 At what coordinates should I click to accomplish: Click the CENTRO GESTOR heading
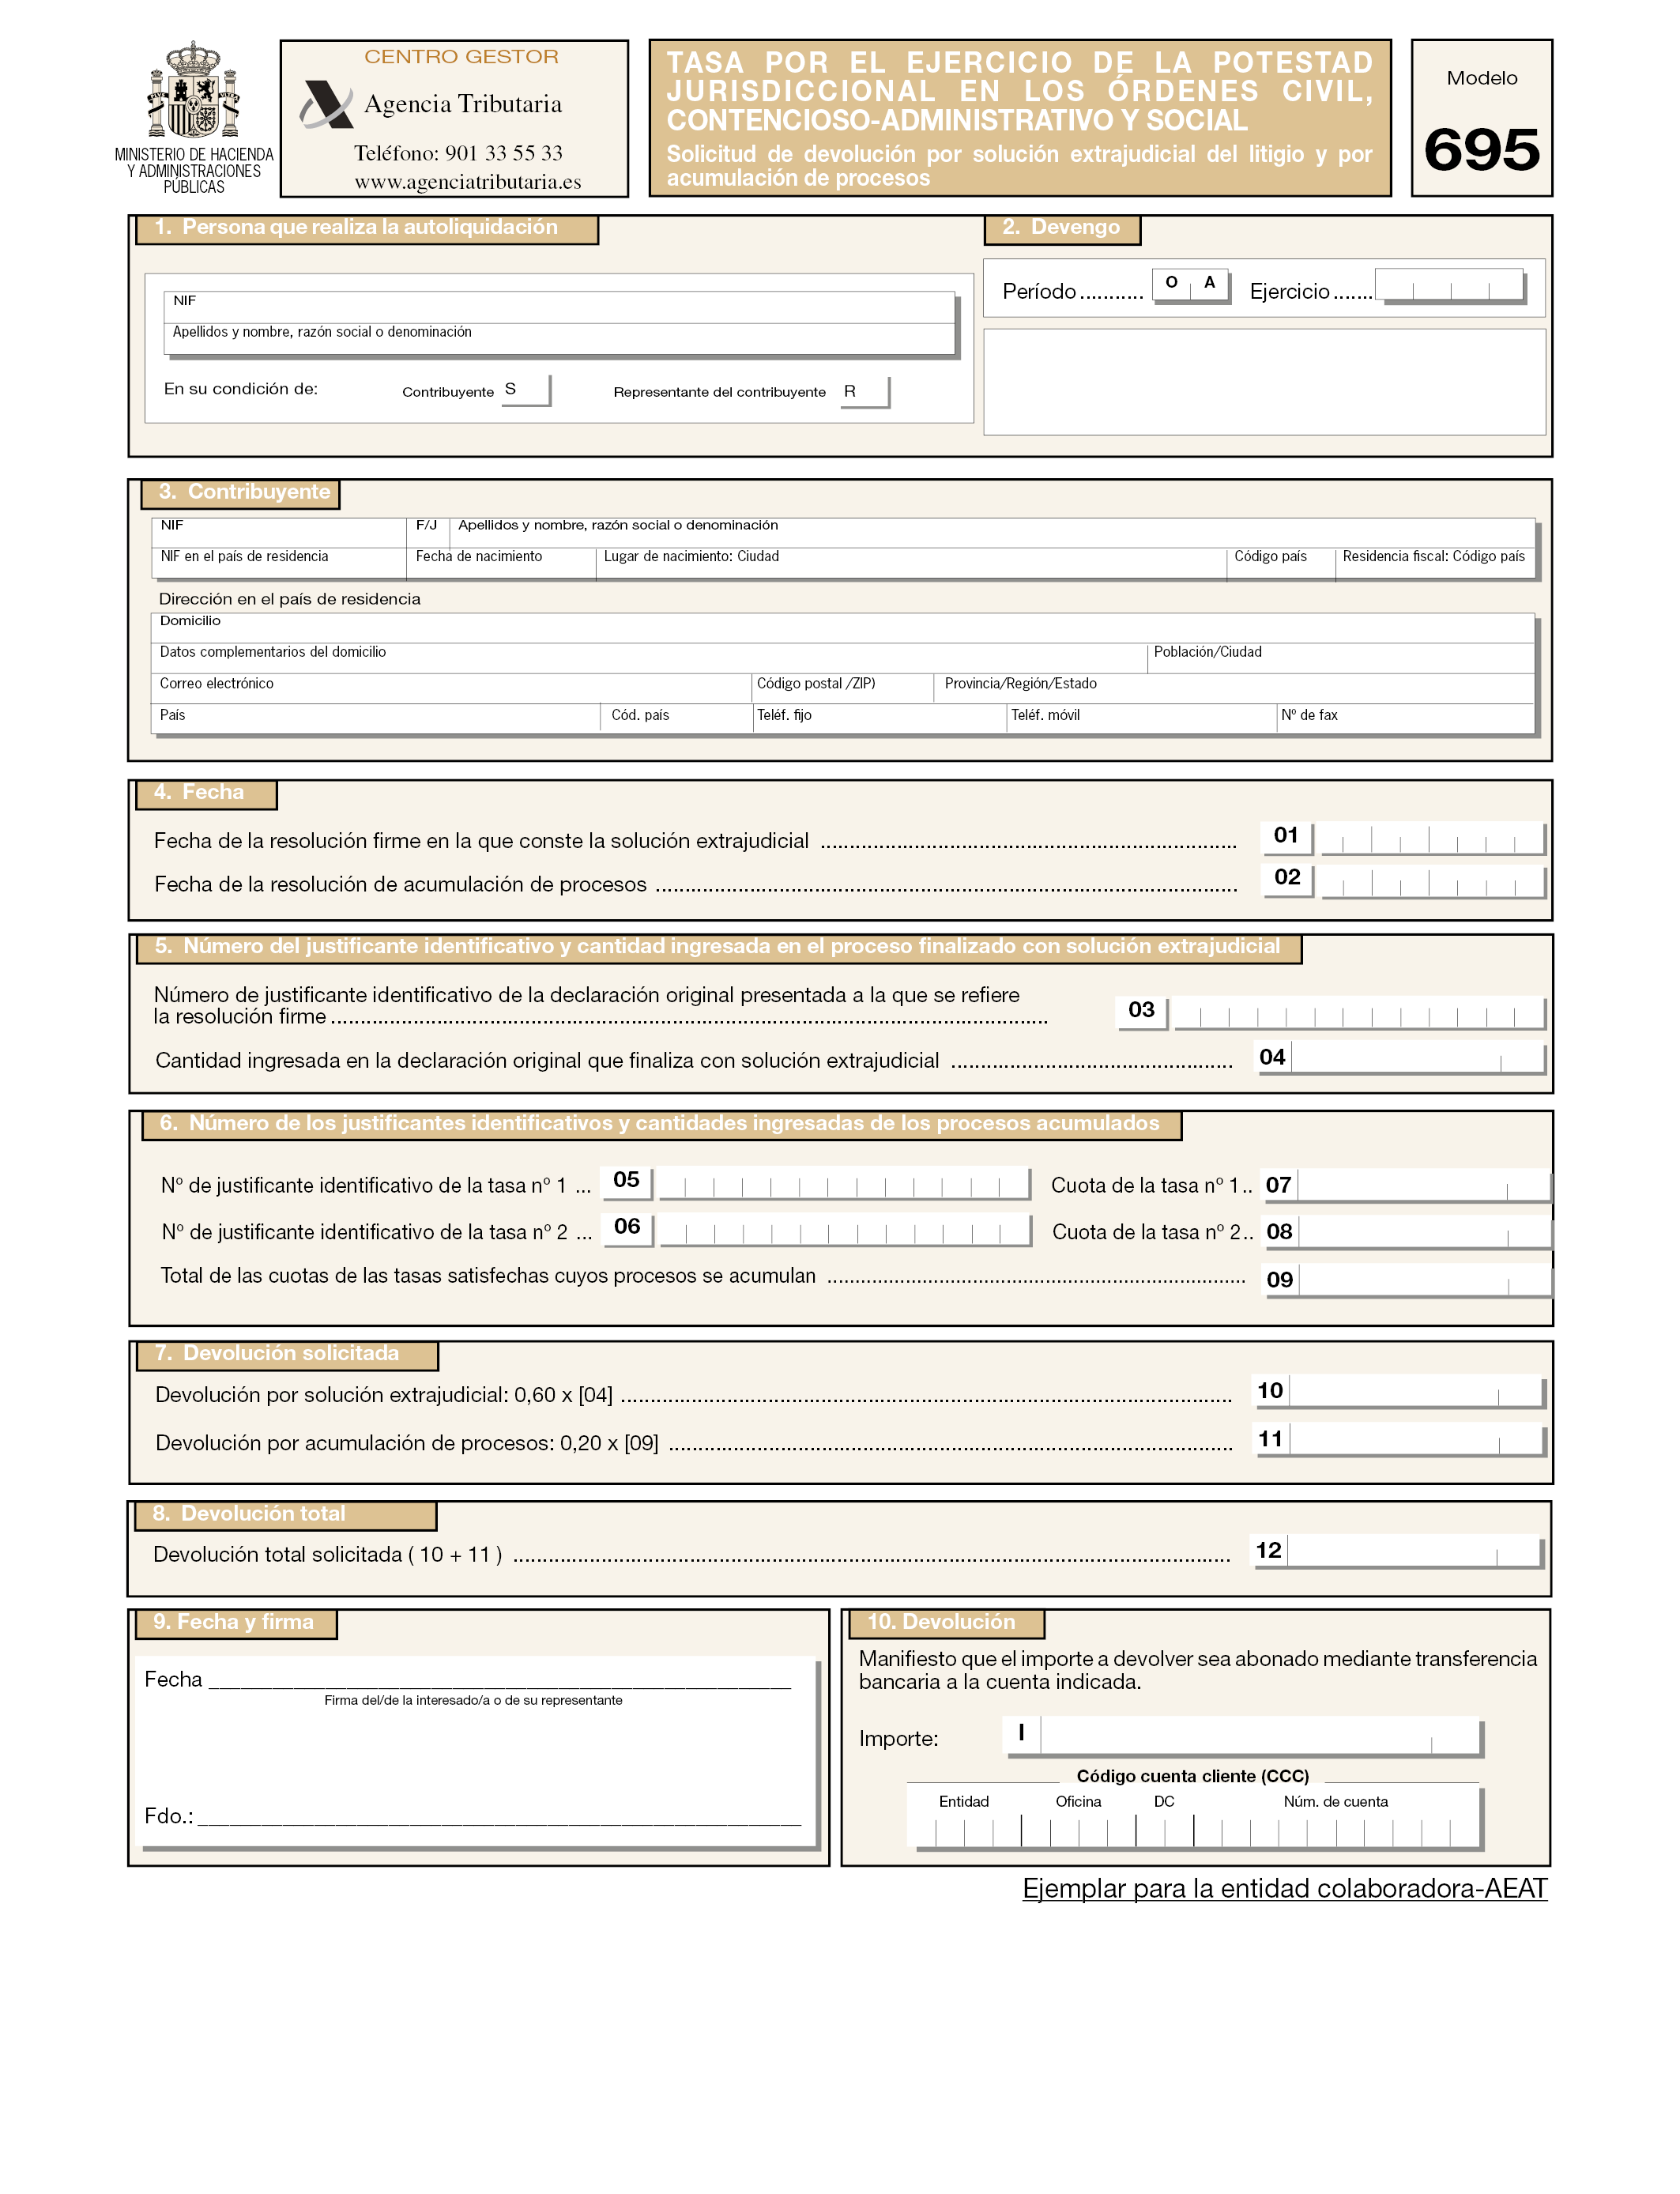point(461,57)
